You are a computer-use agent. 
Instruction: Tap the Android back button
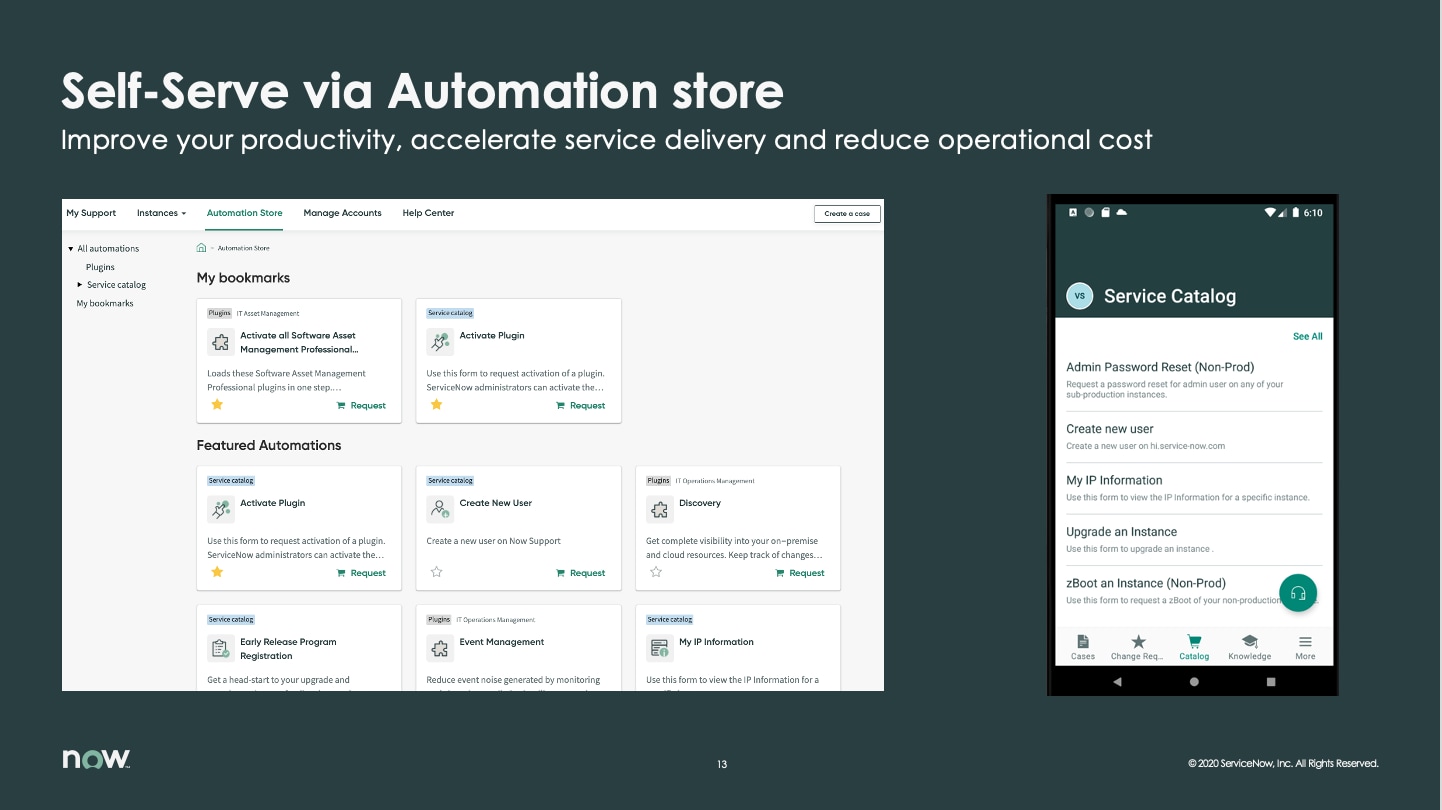click(x=1117, y=682)
